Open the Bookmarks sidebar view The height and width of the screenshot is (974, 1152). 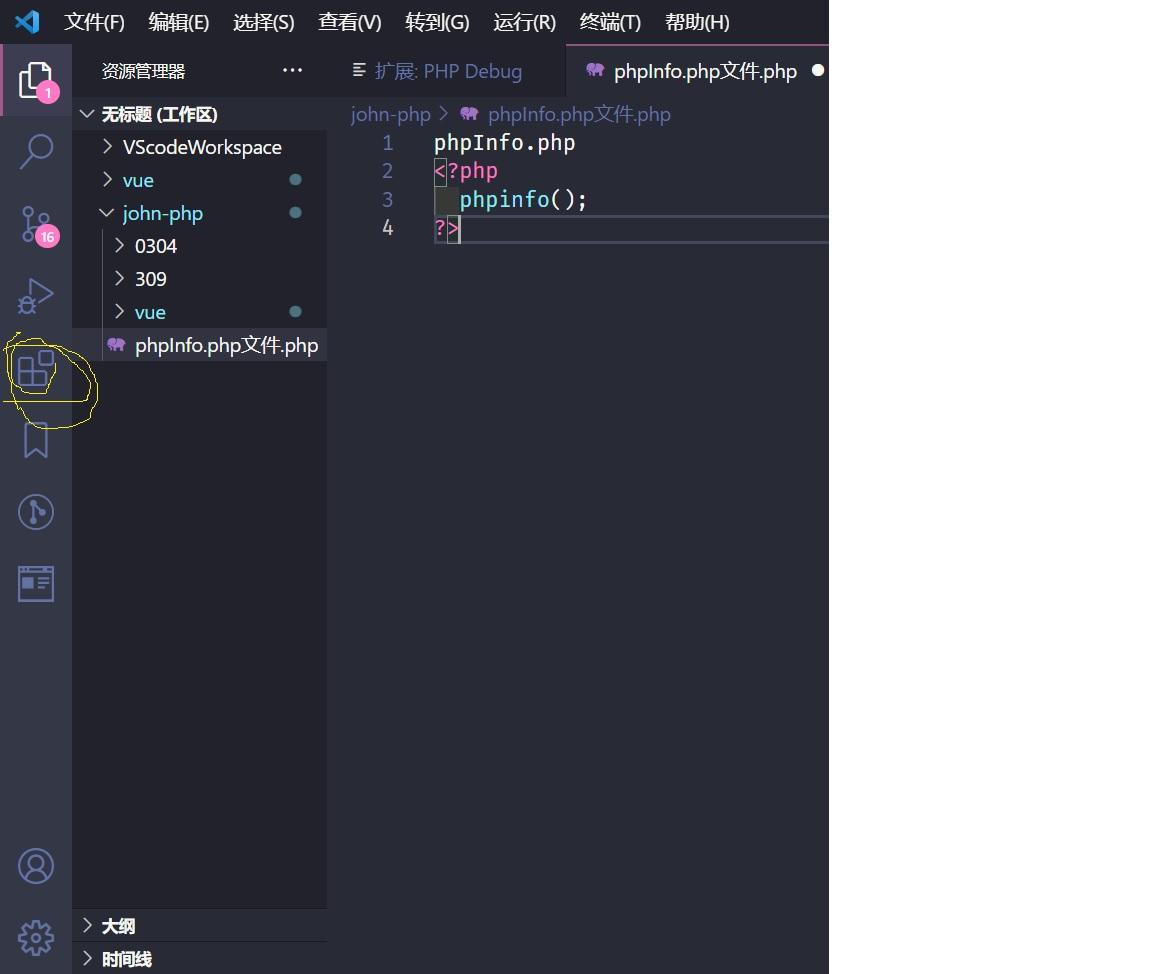(36, 440)
